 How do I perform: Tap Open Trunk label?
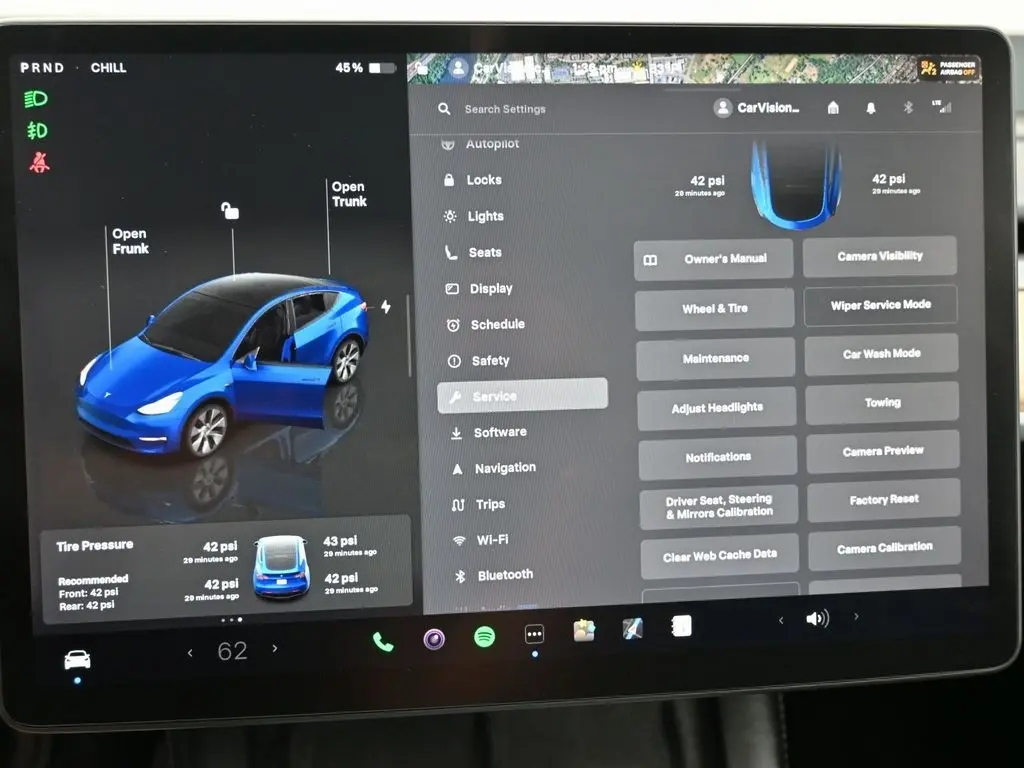pyautogui.click(x=349, y=194)
